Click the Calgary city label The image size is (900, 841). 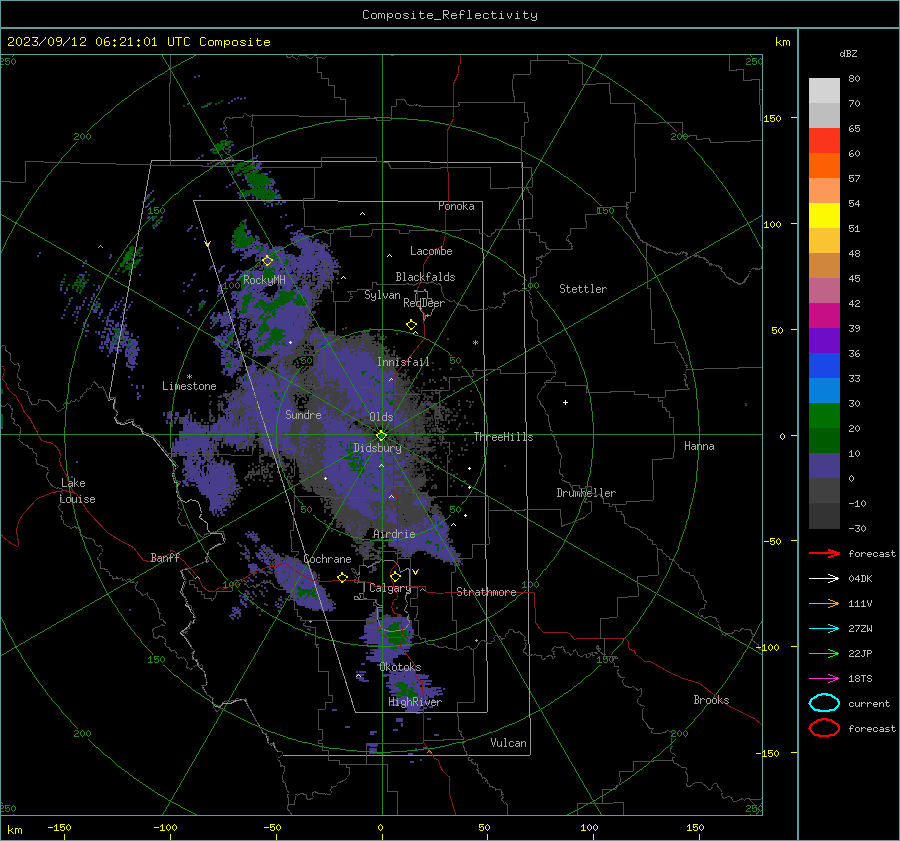[x=390, y=588]
